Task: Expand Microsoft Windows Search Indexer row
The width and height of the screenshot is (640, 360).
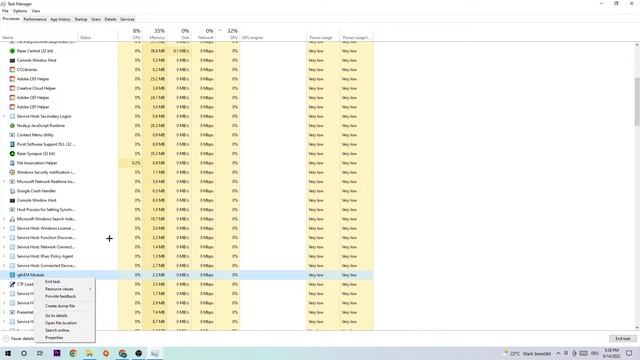Action: (x=4, y=219)
